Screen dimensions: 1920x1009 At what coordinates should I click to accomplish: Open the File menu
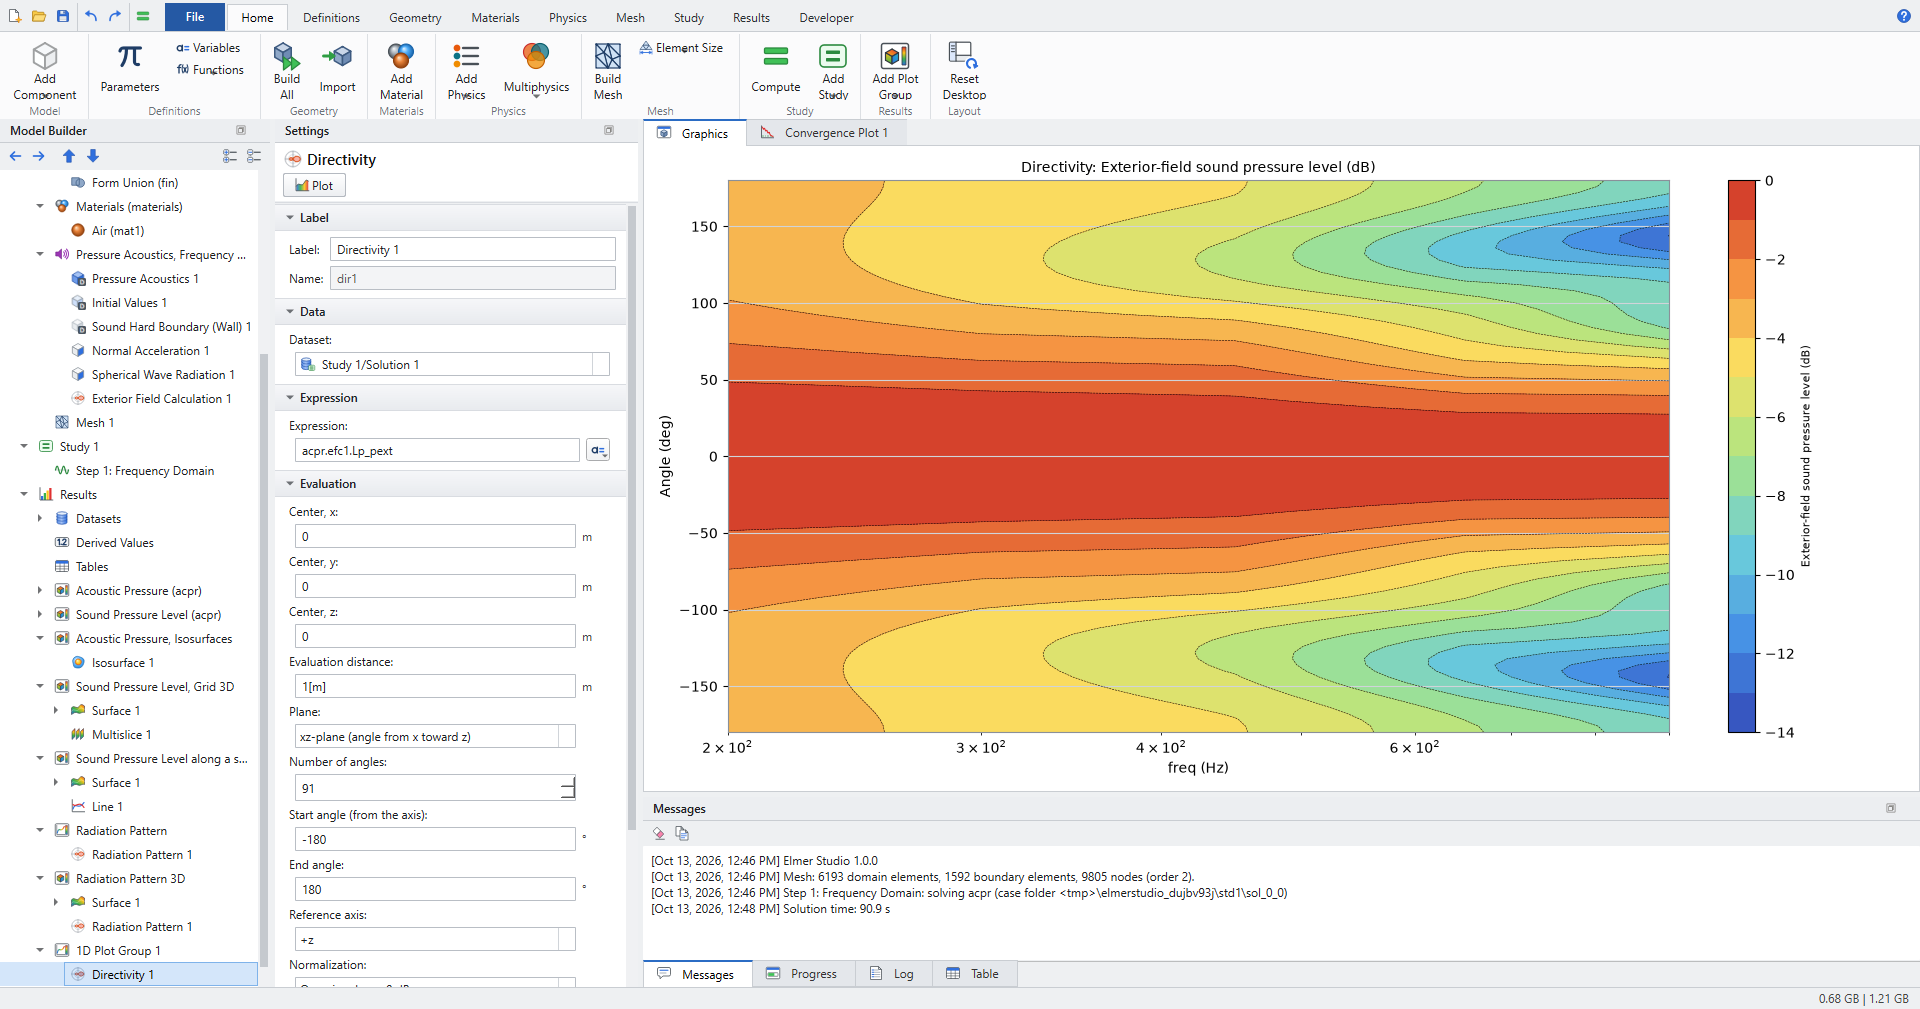click(195, 17)
